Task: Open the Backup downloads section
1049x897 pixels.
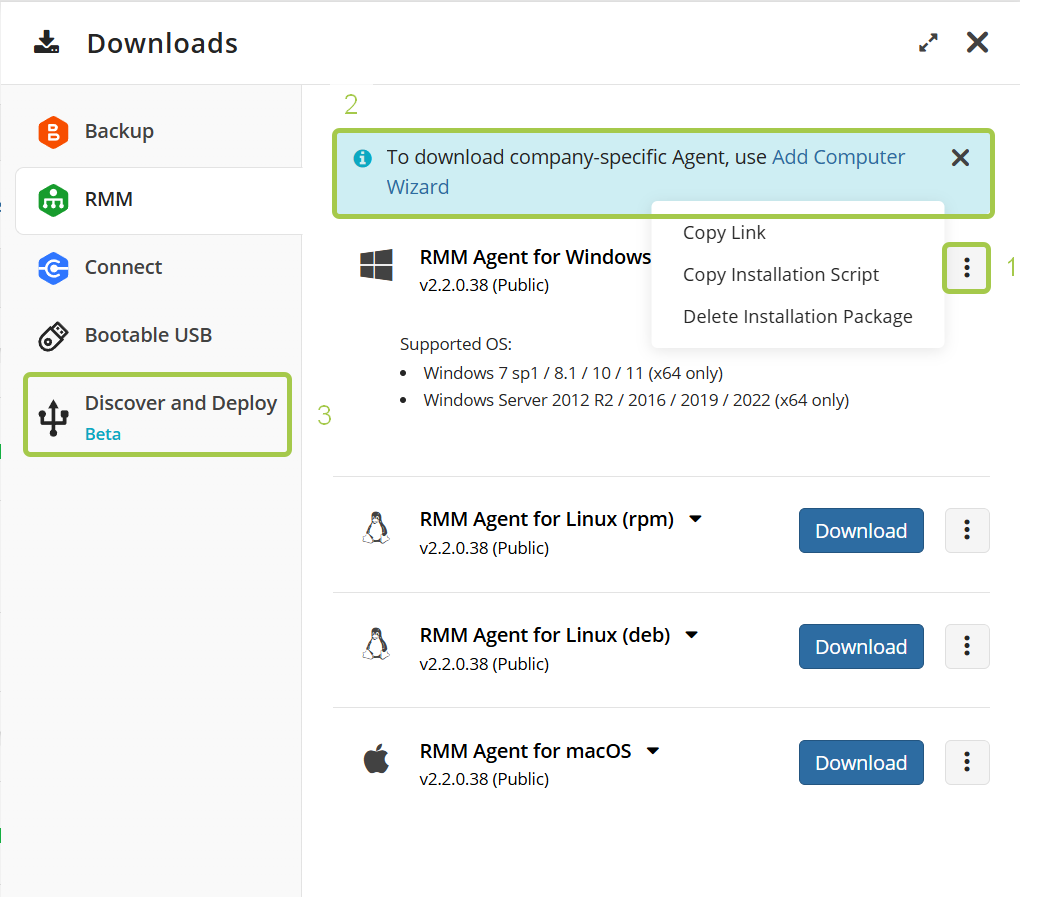Action: [118, 131]
